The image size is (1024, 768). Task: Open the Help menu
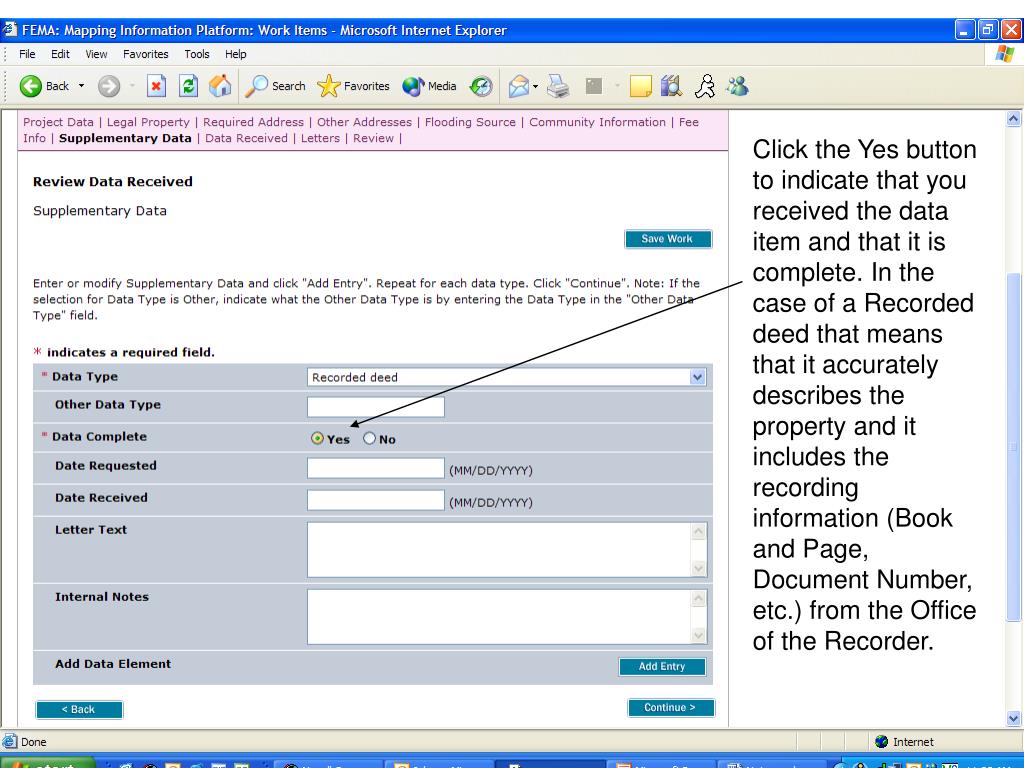[236, 54]
